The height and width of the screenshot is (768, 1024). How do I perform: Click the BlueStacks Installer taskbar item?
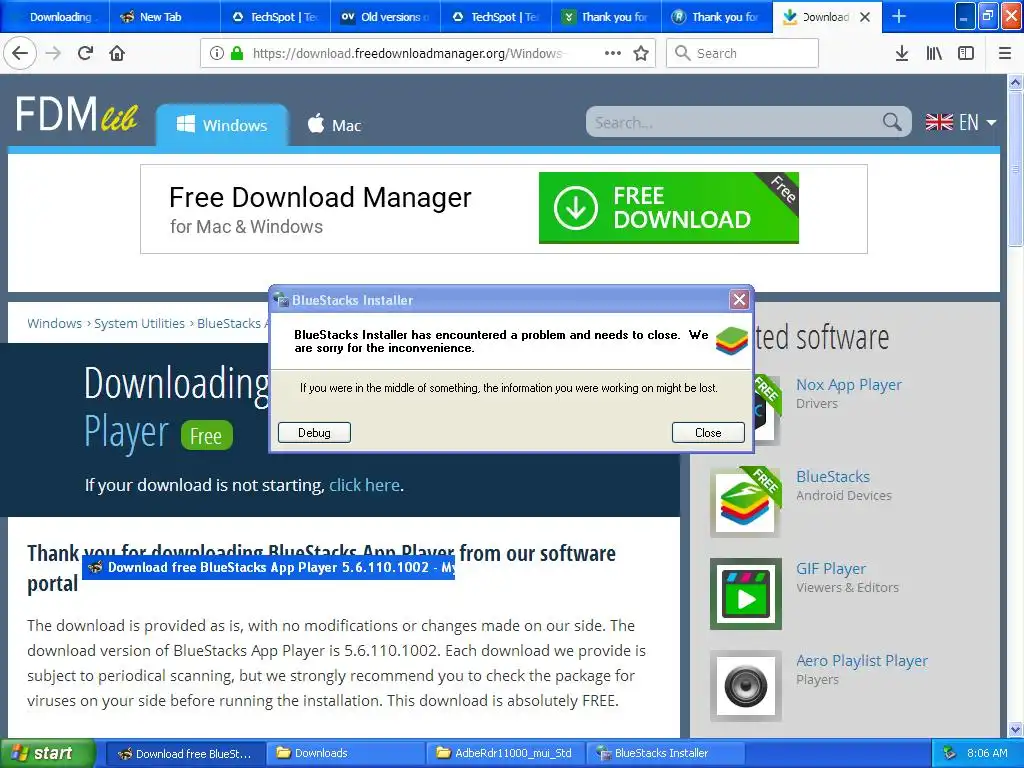point(666,753)
